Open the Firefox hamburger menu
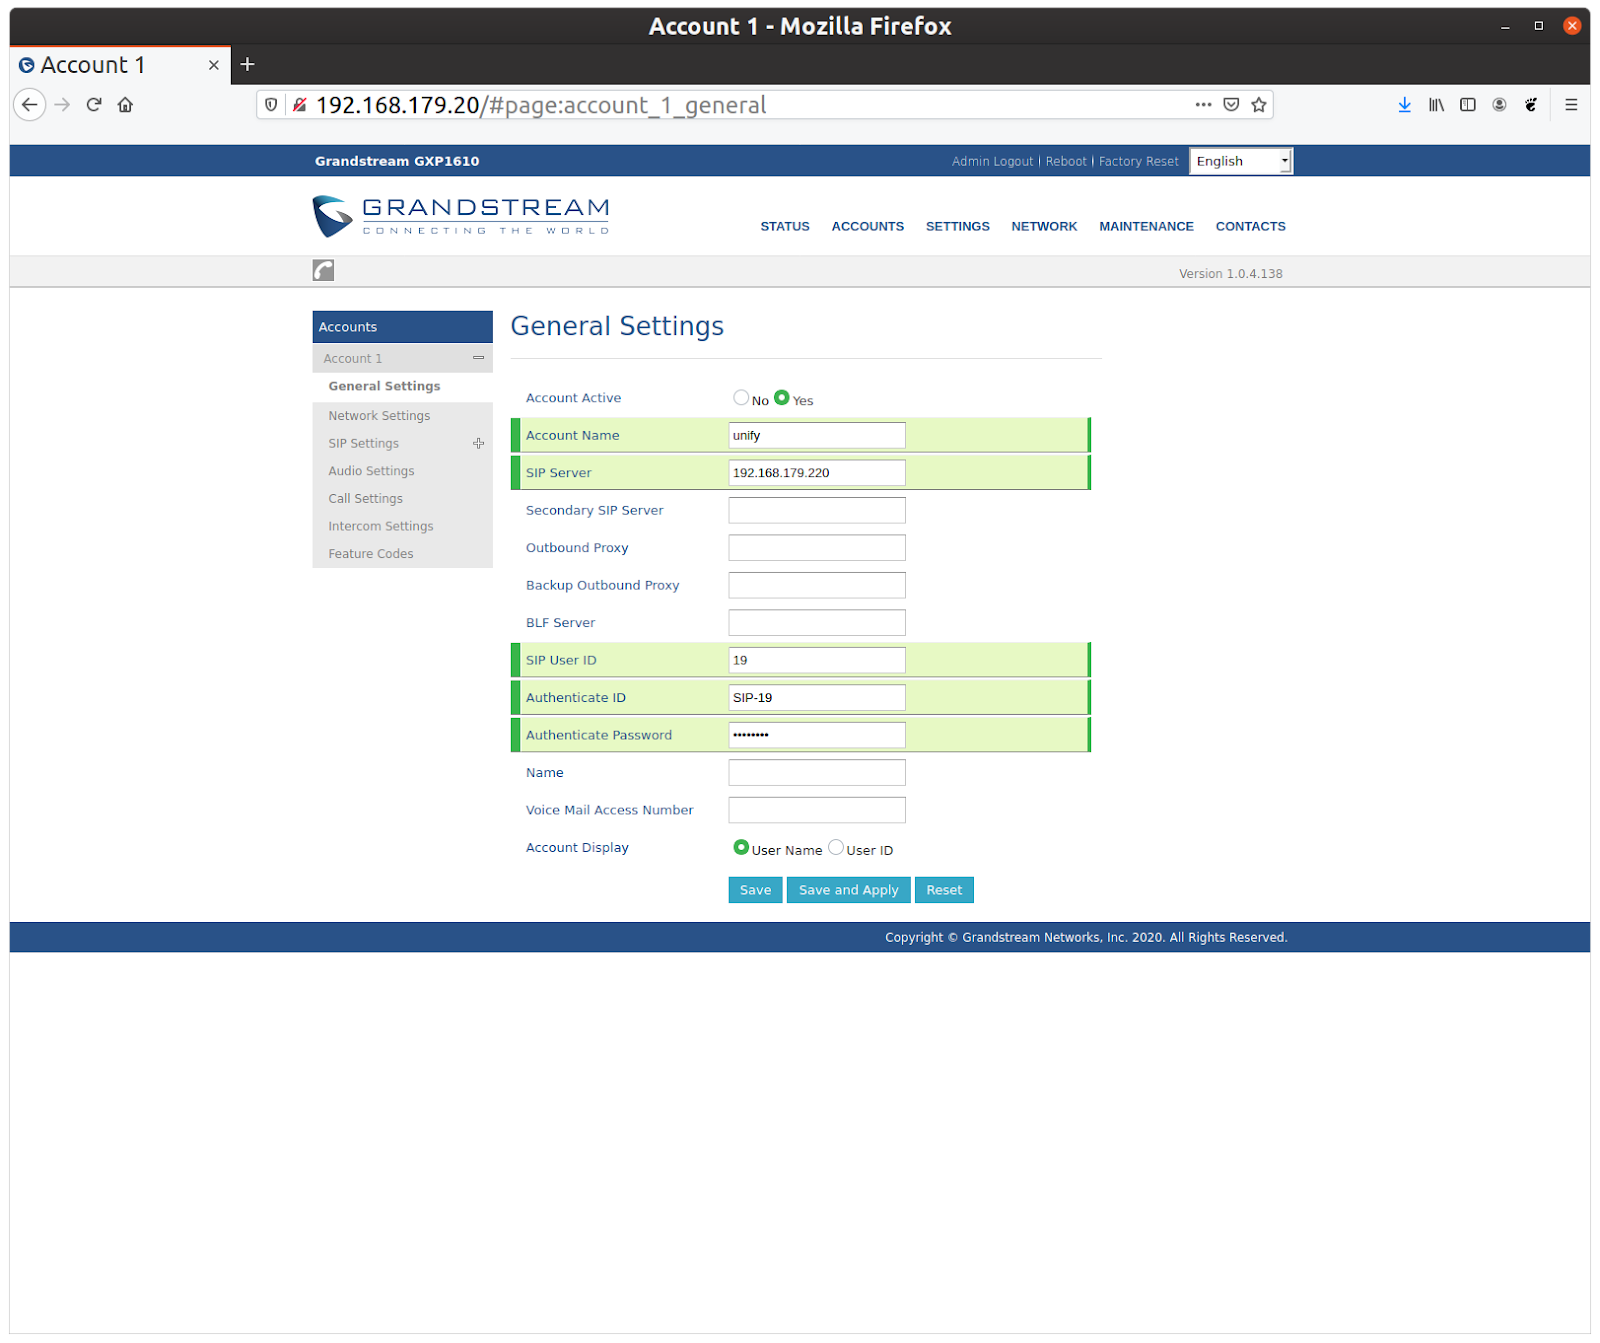 coord(1571,105)
